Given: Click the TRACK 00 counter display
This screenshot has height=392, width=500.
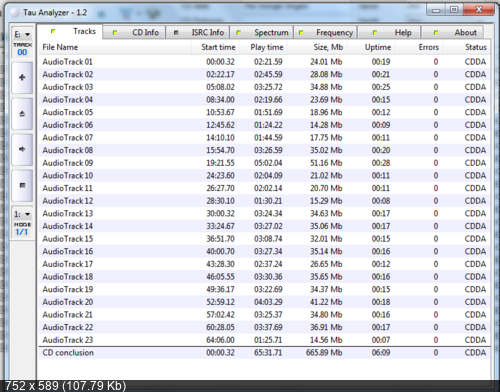Looking at the screenshot, I should coord(22,49).
